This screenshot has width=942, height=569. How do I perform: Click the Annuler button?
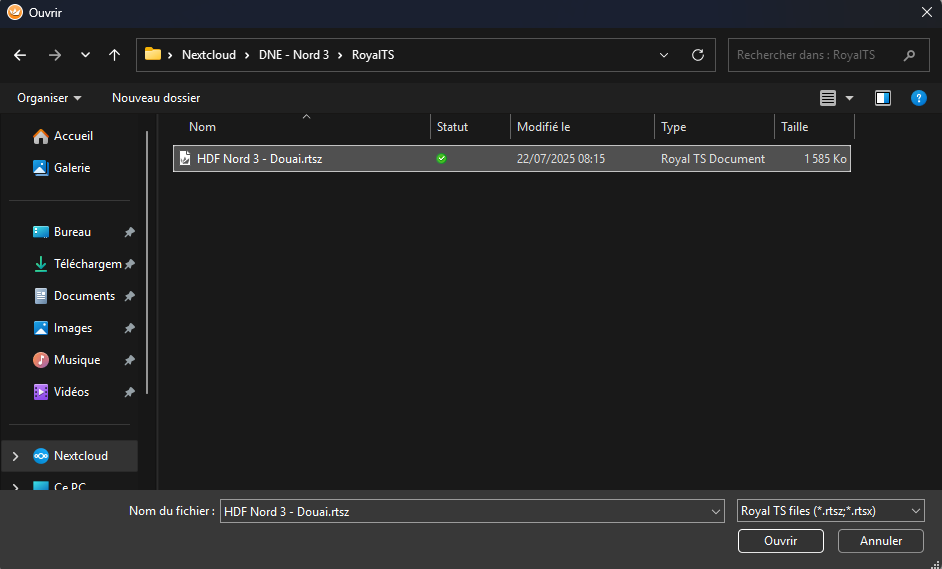[881, 541]
